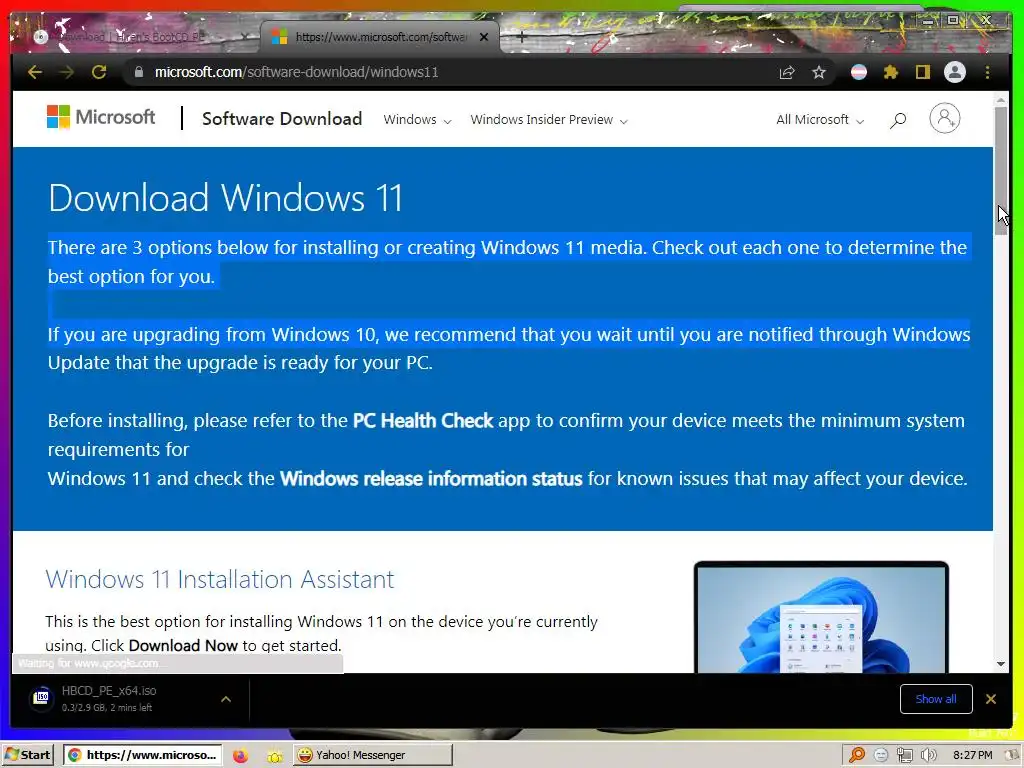Bookmark this page with the star icon

coord(819,72)
